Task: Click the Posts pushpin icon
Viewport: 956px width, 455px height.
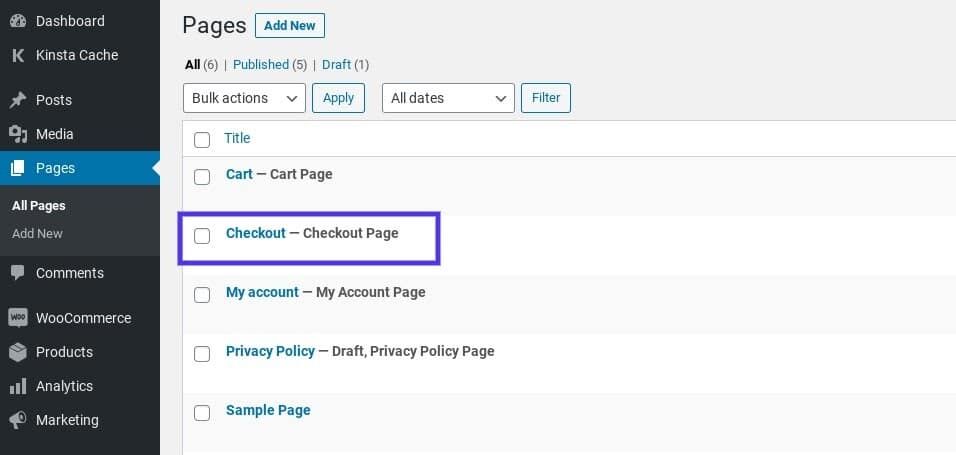Action: point(18,100)
